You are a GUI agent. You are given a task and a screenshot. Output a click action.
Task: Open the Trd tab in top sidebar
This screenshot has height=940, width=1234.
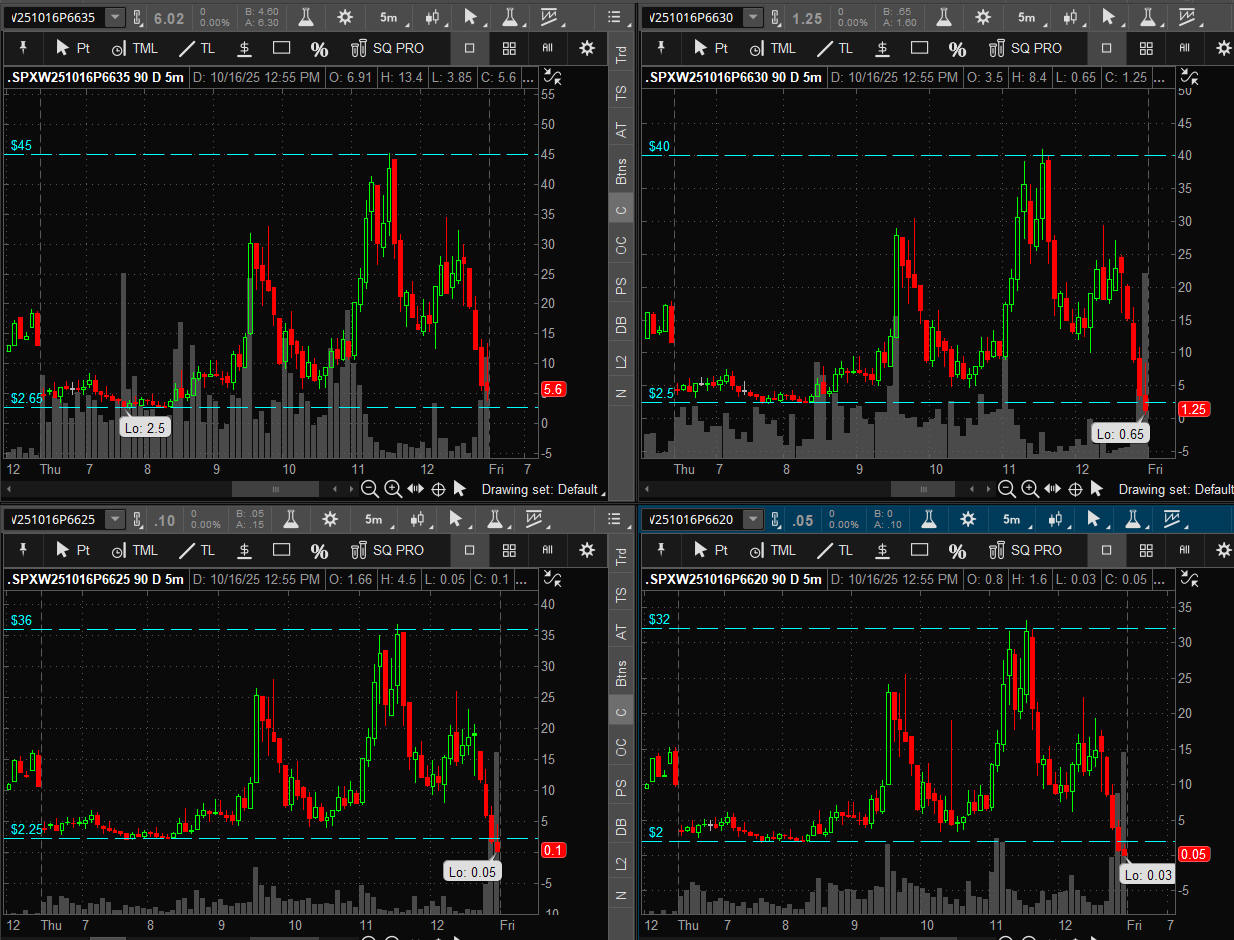pyautogui.click(x=621, y=56)
